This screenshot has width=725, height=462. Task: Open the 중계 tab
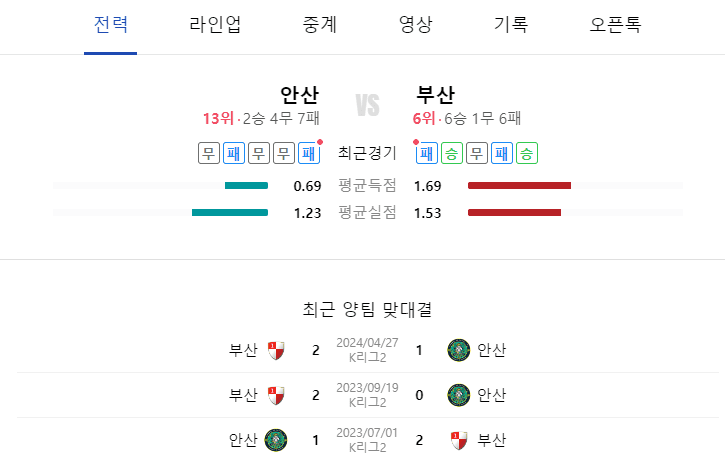pos(319,25)
